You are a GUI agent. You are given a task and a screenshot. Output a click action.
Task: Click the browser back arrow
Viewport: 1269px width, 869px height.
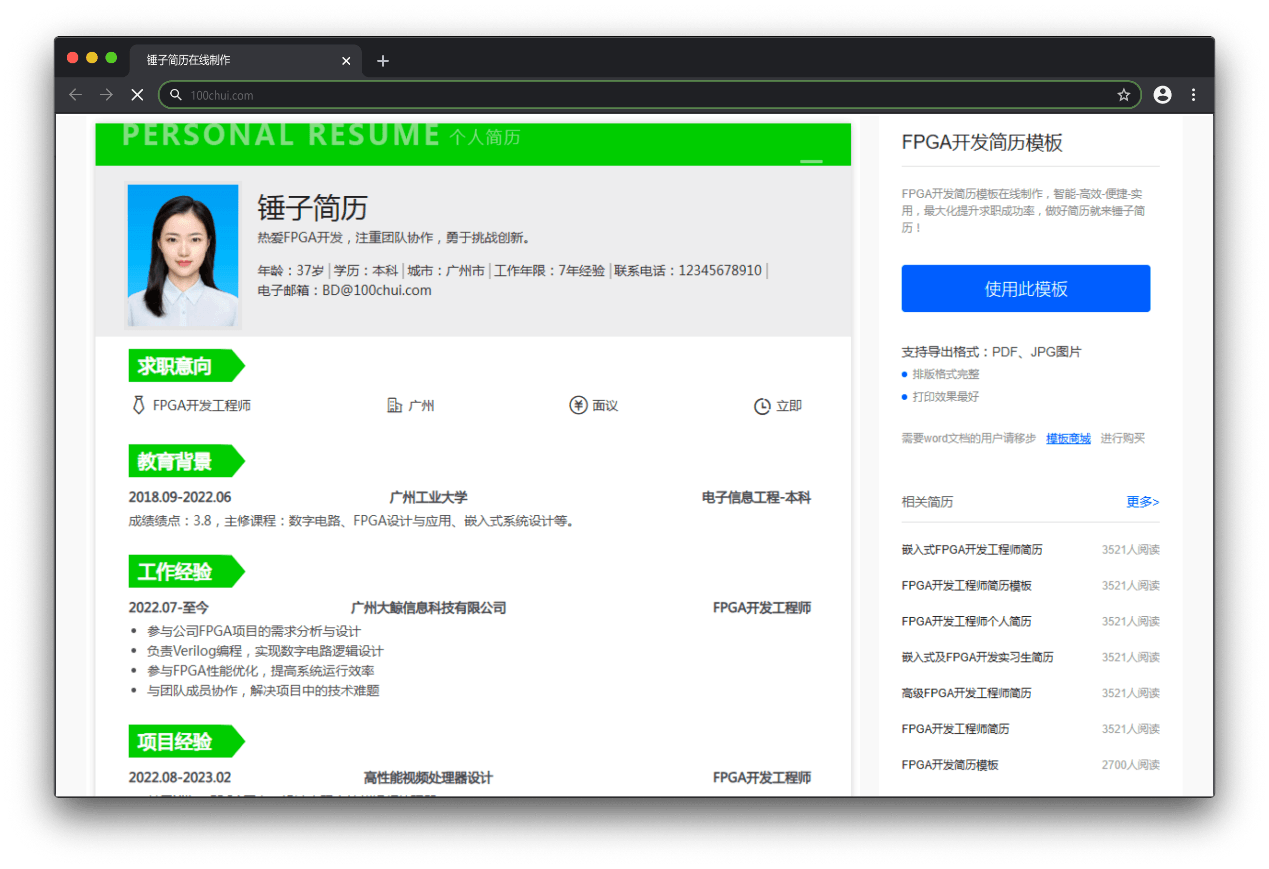coord(75,95)
